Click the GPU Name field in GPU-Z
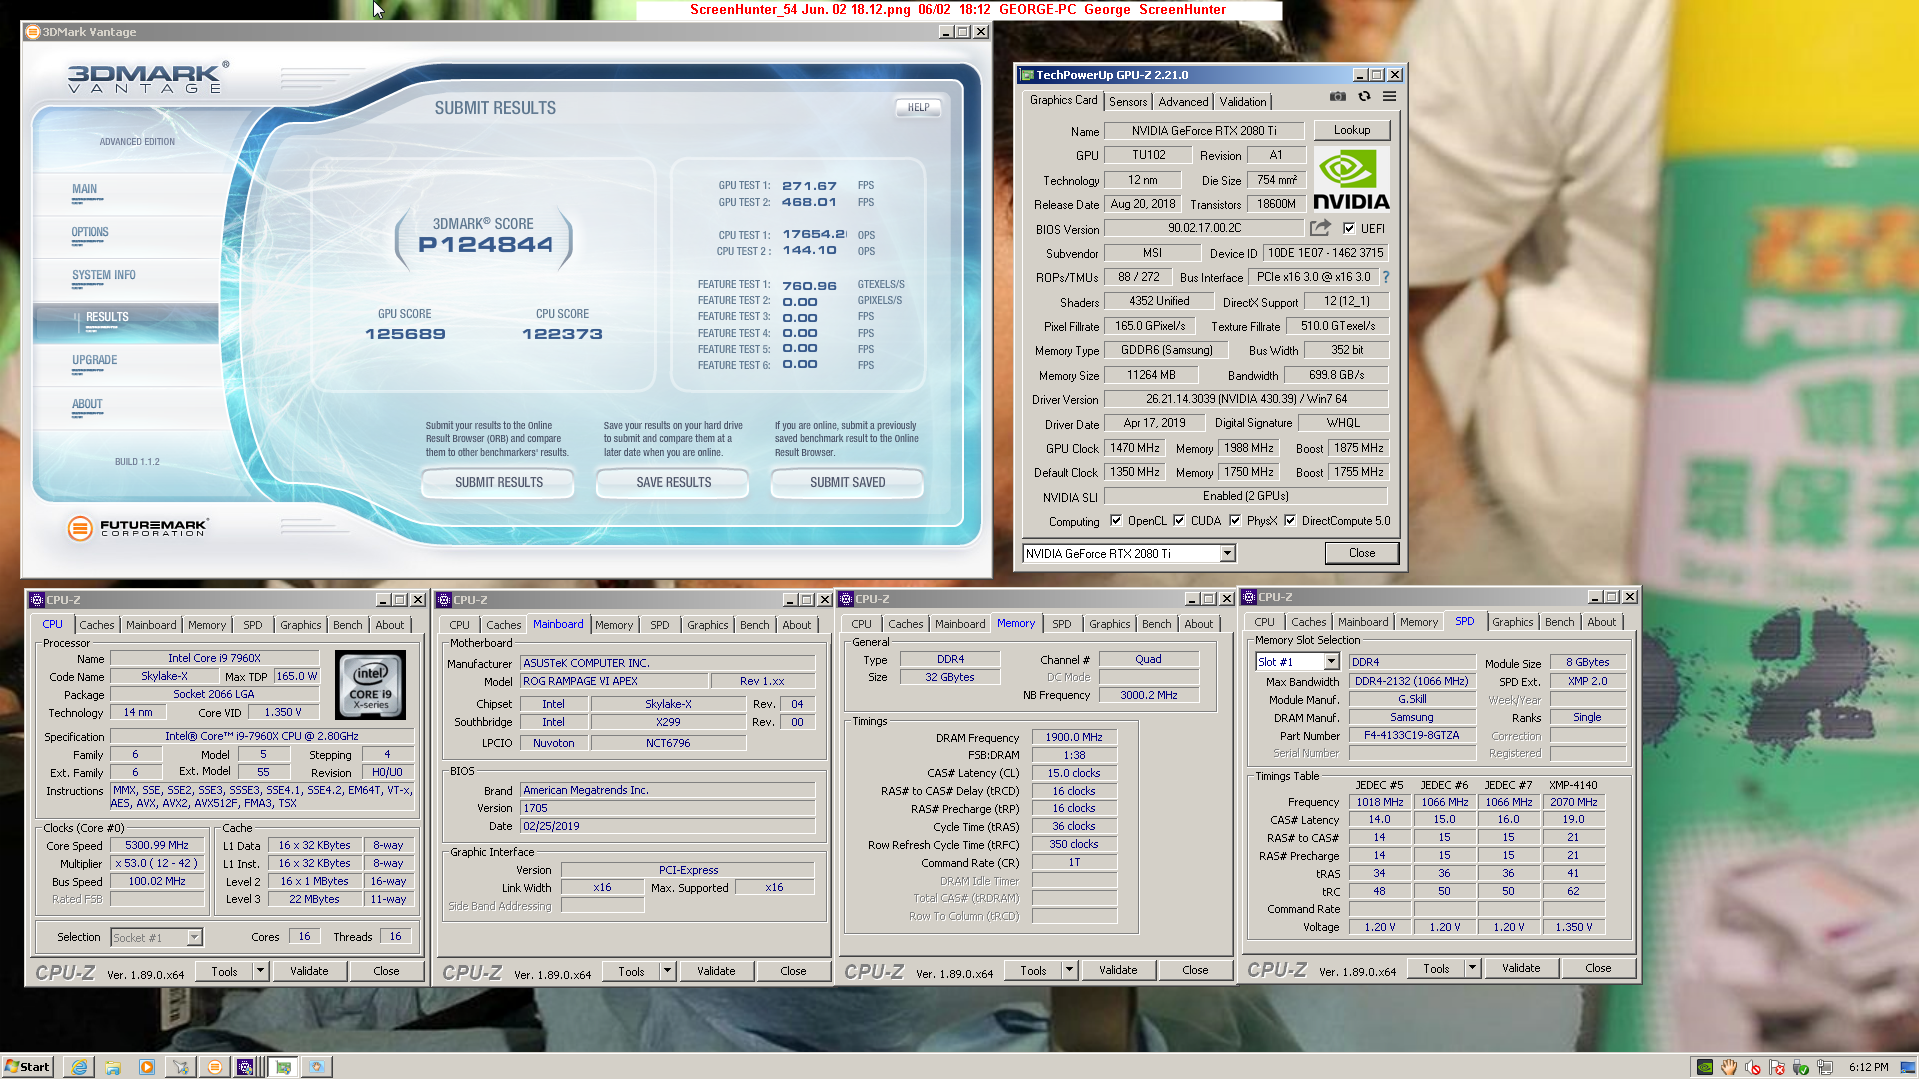Screen dimensions: 1919x1079 tap(1204, 130)
